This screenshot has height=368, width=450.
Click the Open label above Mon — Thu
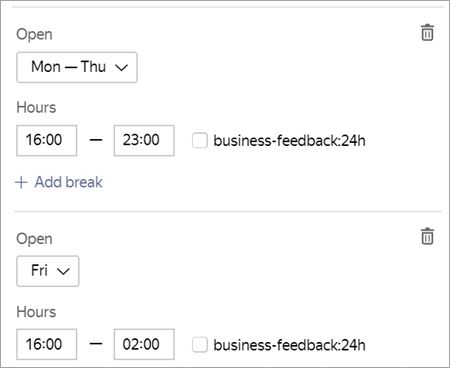coord(34,35)
